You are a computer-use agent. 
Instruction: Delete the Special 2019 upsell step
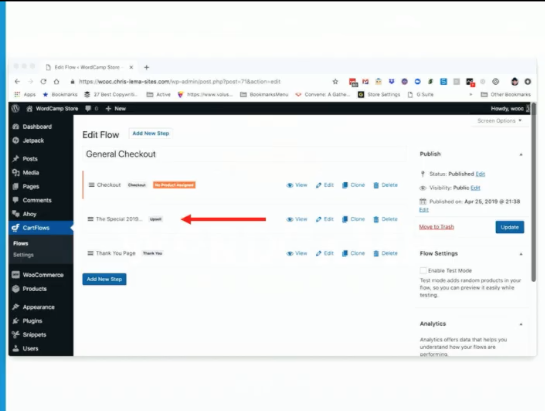[x=385, y=219]
